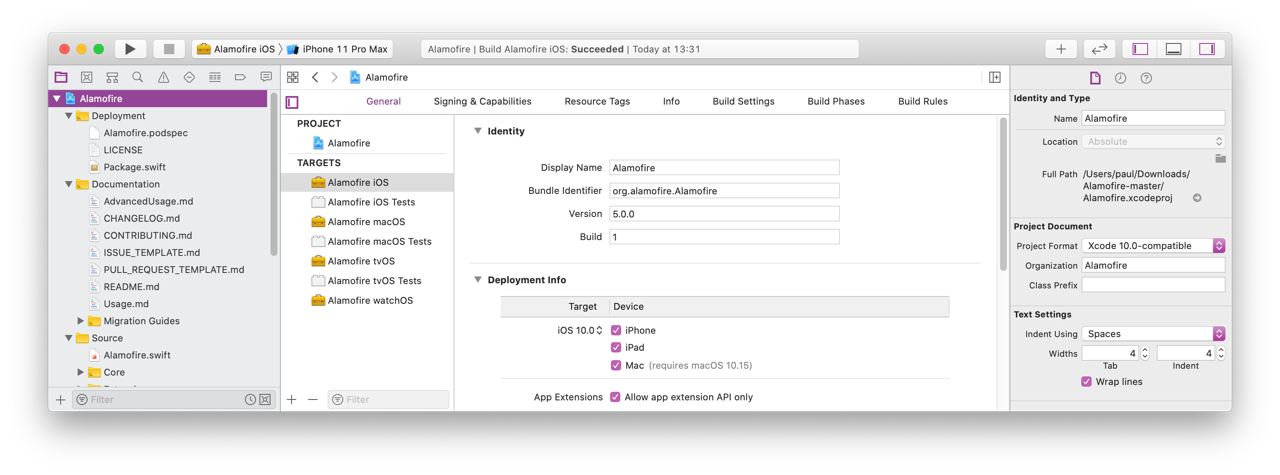The height and width of the screenshot is (475, 1280).
Task: Reveal the project path in Finder arrow
Action: pyautogui.click(x=1197, y=198)
